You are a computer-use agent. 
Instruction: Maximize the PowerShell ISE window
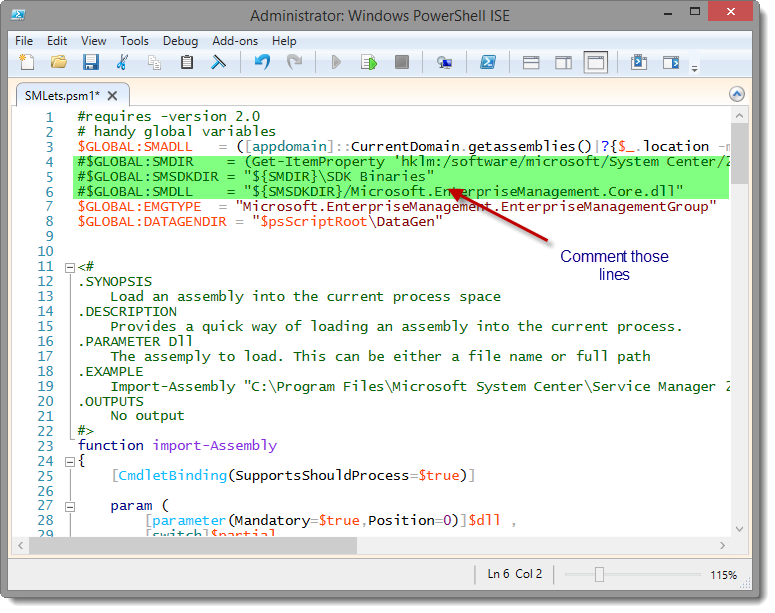click(694, 12)
